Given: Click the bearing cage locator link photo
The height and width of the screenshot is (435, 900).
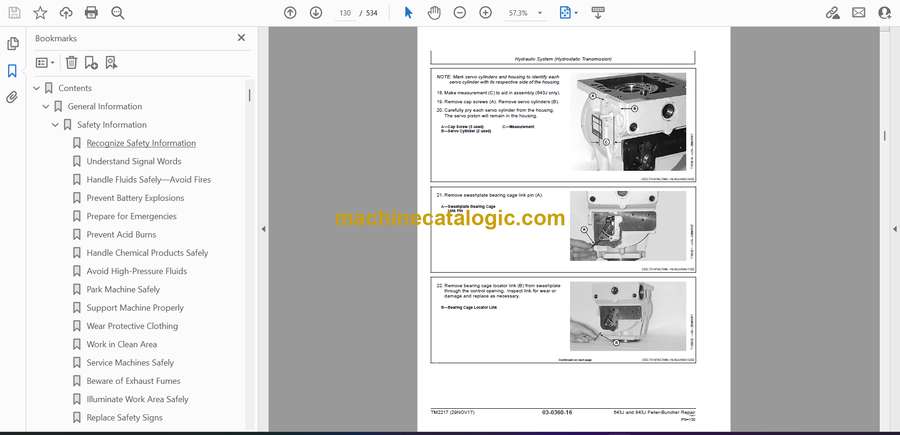Looking at the screenshot, I should [627, 316].
